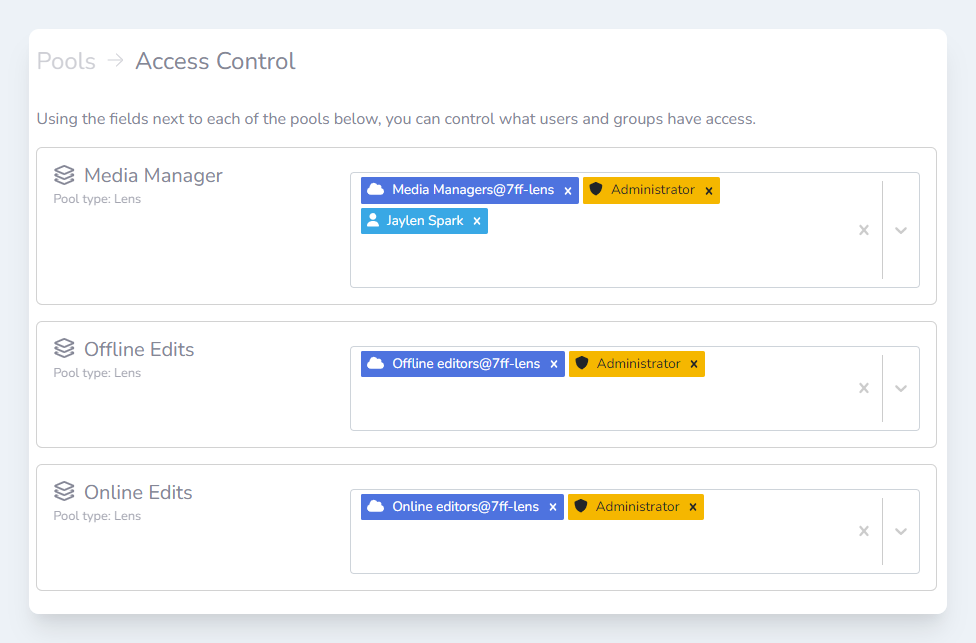976x643 pixels.
Task: Clear all Offline Edits access entries
Action: (x=864, y=388)
